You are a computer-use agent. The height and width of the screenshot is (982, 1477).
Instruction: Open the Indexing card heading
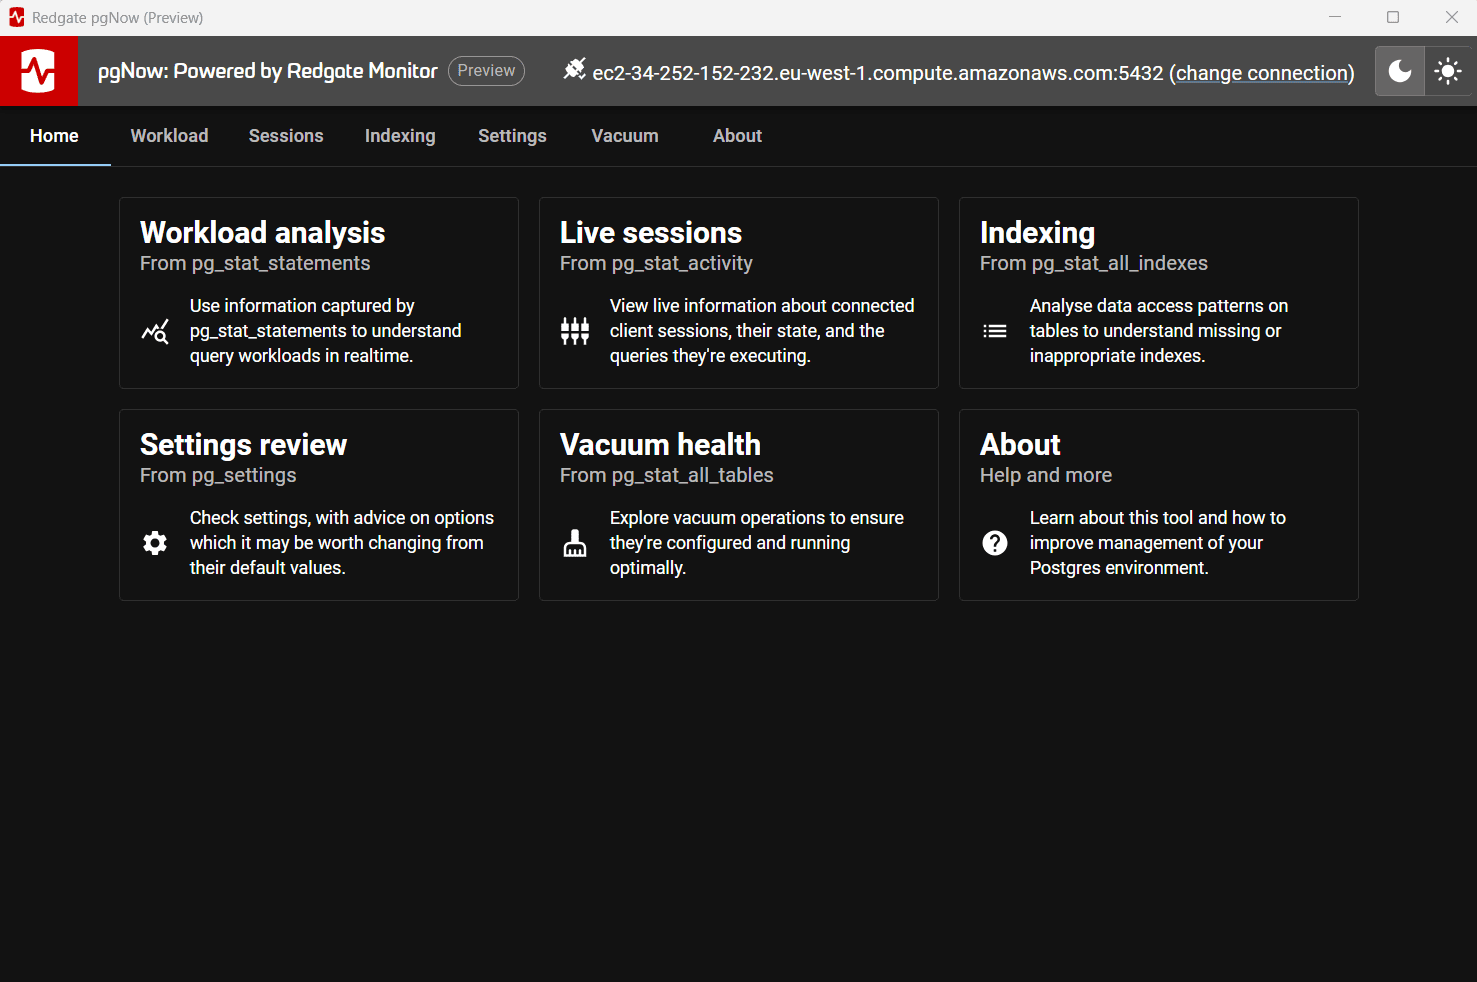click(1037, 233)
